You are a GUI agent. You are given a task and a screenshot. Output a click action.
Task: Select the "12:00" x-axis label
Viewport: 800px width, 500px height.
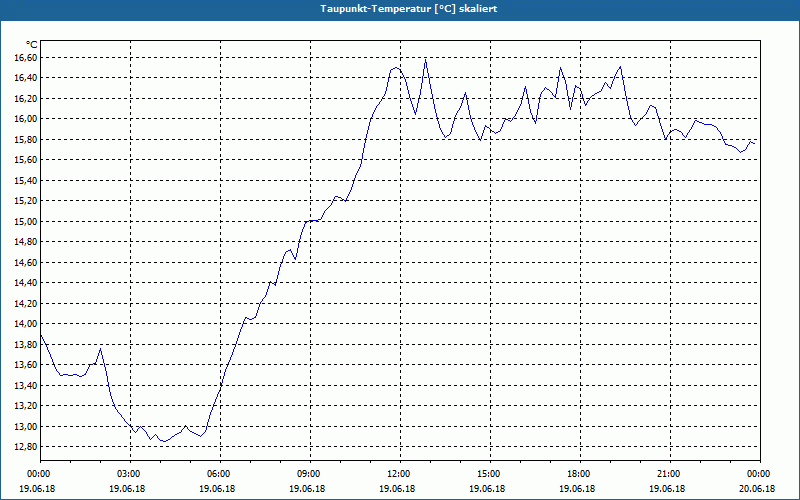click(x=400, y=474)
